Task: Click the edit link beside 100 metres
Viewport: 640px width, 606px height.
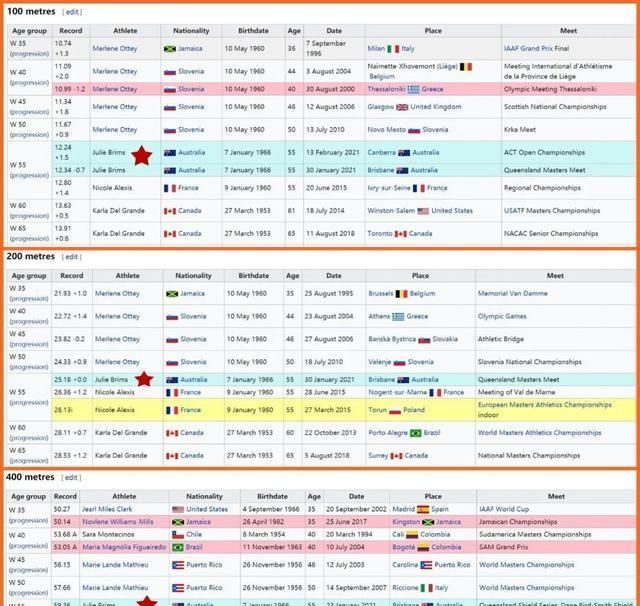Action: [72, 12]
